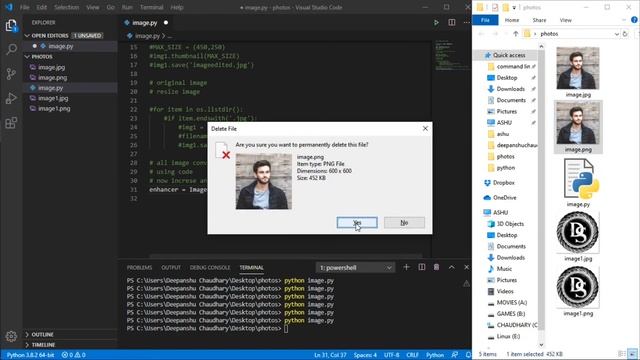Cancel deletion with No button
This screenshot has height=360, width=640.
(x=404, y=222)
